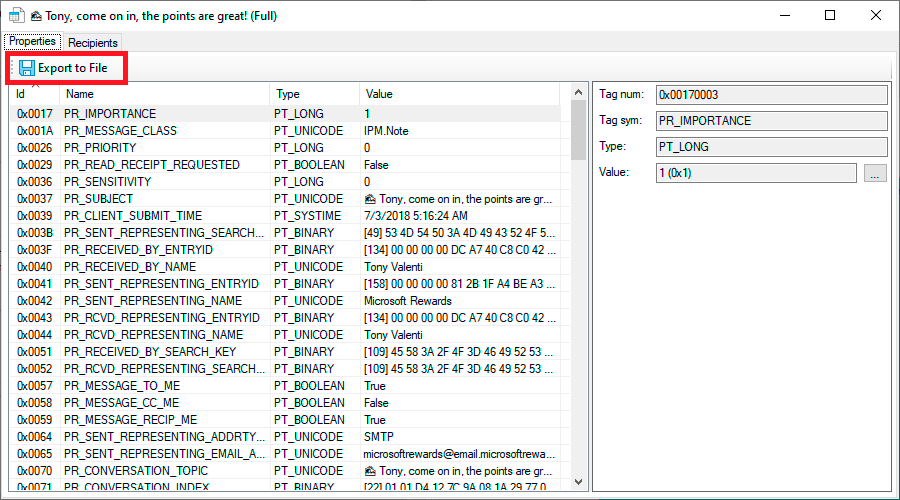This screenshot has height=500, width=900.
Task: Select the PR_MESSAGE_CC_ME row
Action: coord(285,402)
